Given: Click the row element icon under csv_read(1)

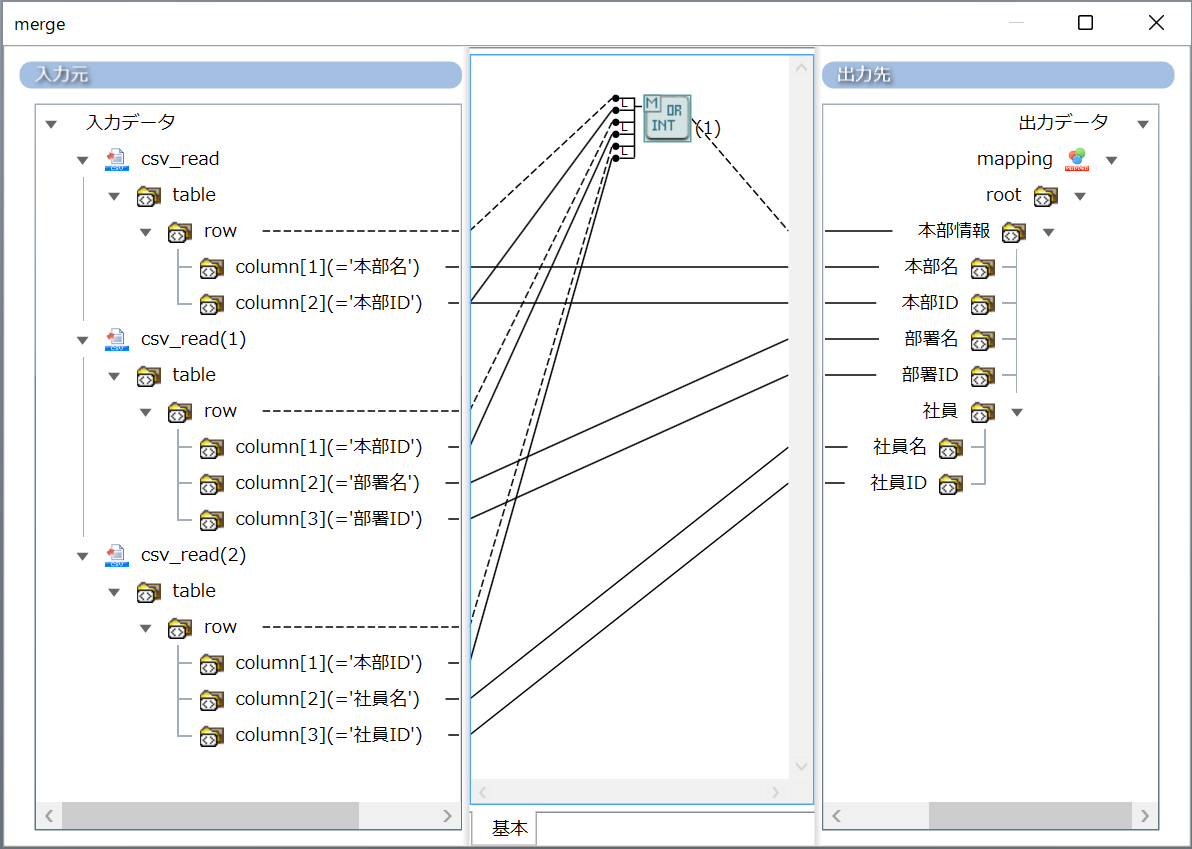Looking at the screenshot, I should click(x=180, y=412).
